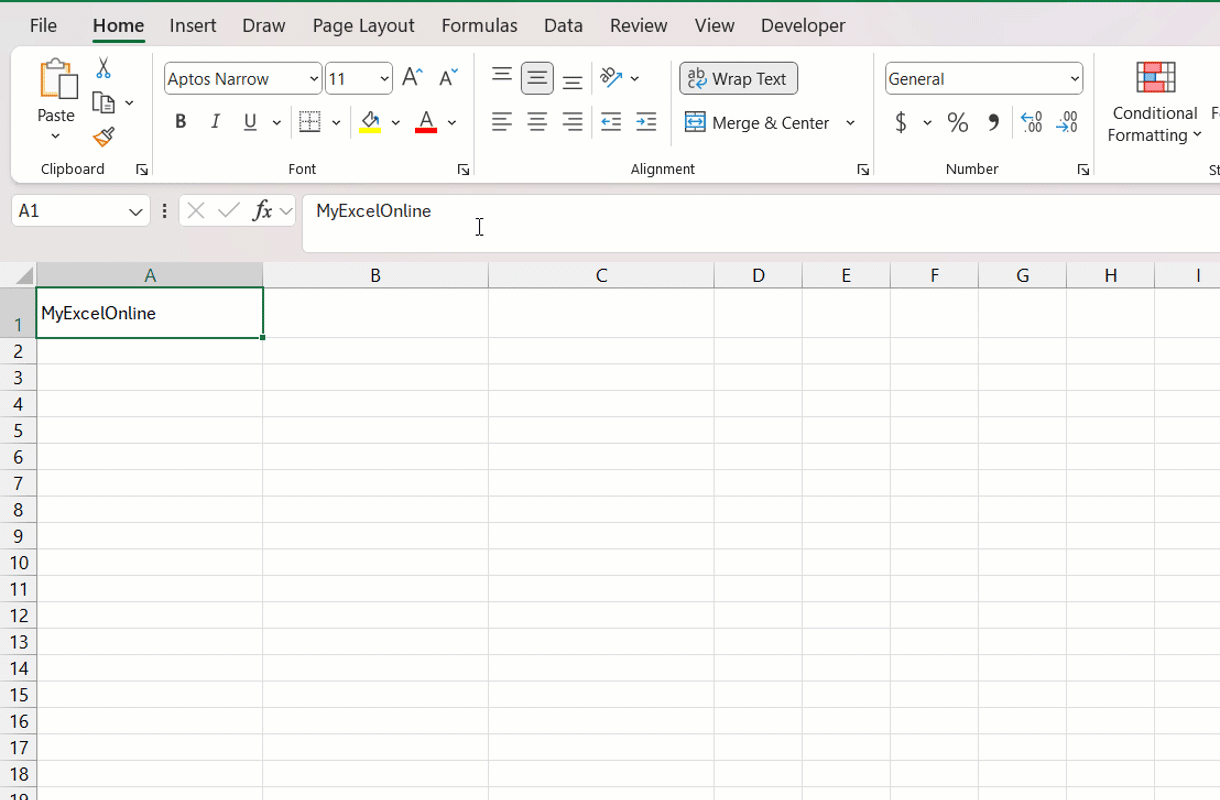Select all cells with the corner triangle
Screen dimensions: 1220x800
(x=22, y=276)
